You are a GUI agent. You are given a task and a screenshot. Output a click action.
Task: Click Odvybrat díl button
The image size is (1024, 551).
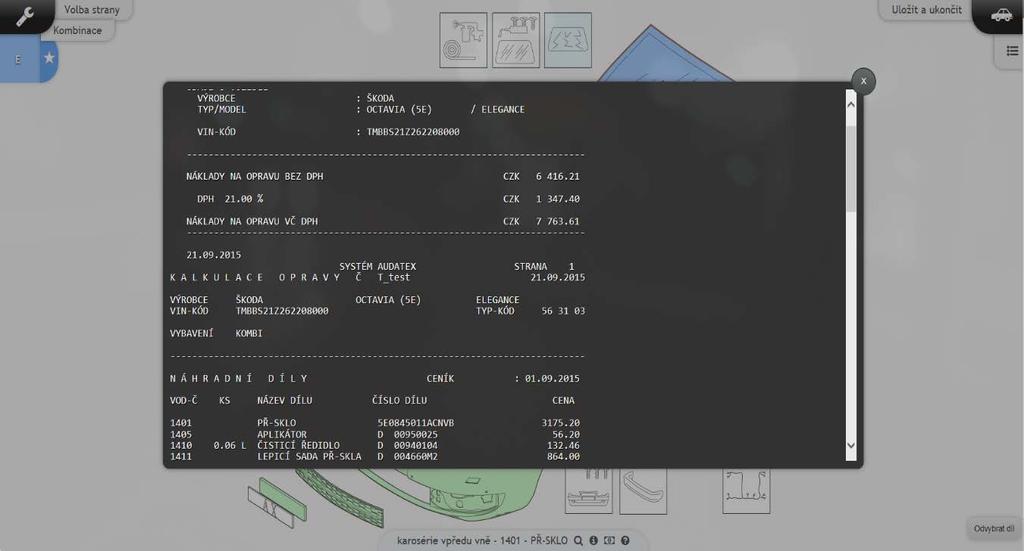993,528
